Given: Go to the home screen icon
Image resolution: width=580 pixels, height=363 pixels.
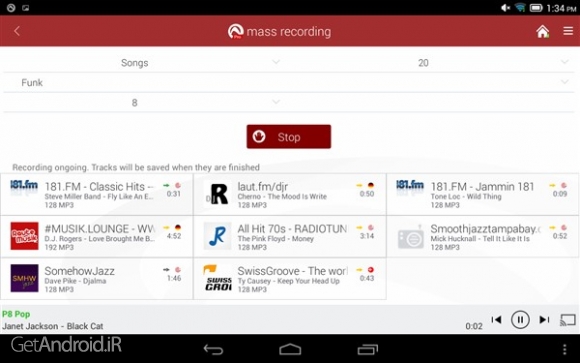Looking at the screenshot, I should pos(543,31).
